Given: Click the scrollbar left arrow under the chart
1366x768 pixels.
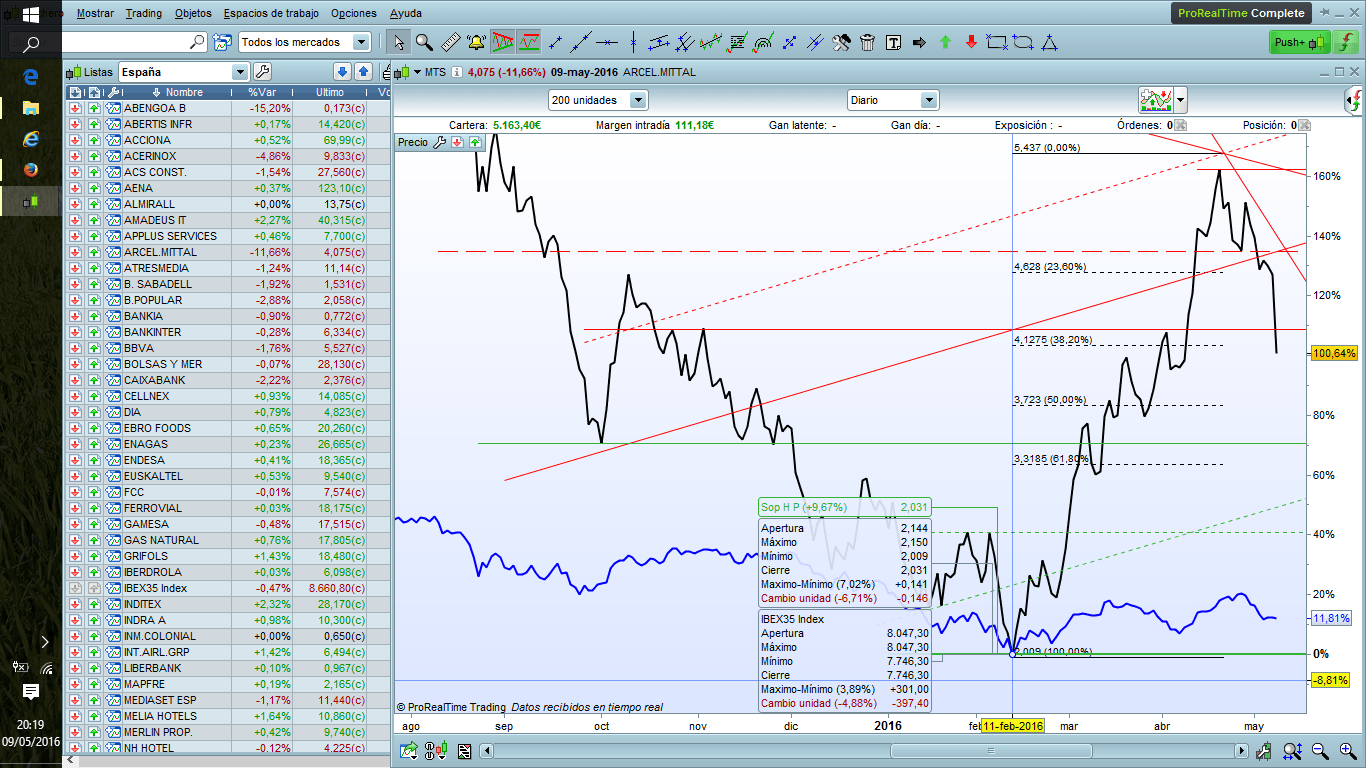Looking at the screenshot, I should click(x=487, y=751).
